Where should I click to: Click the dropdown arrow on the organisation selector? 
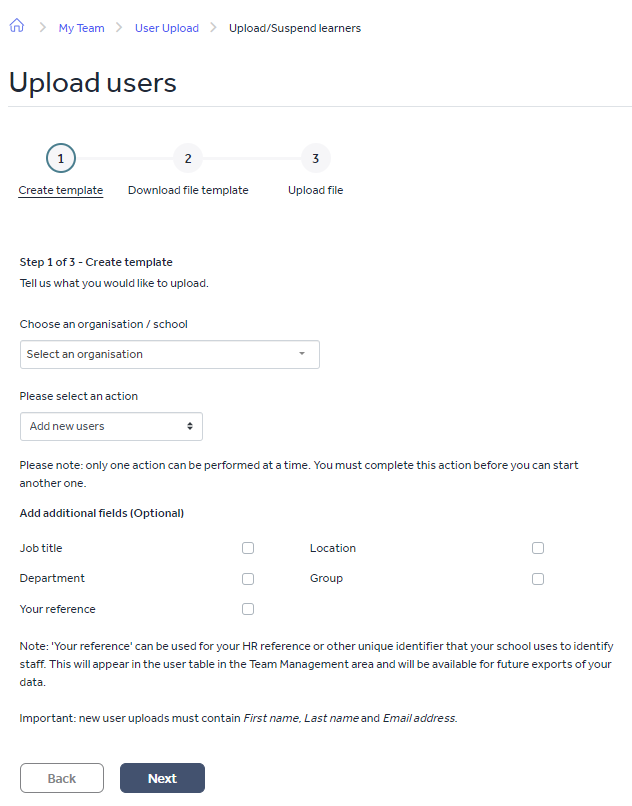[303, 354]
